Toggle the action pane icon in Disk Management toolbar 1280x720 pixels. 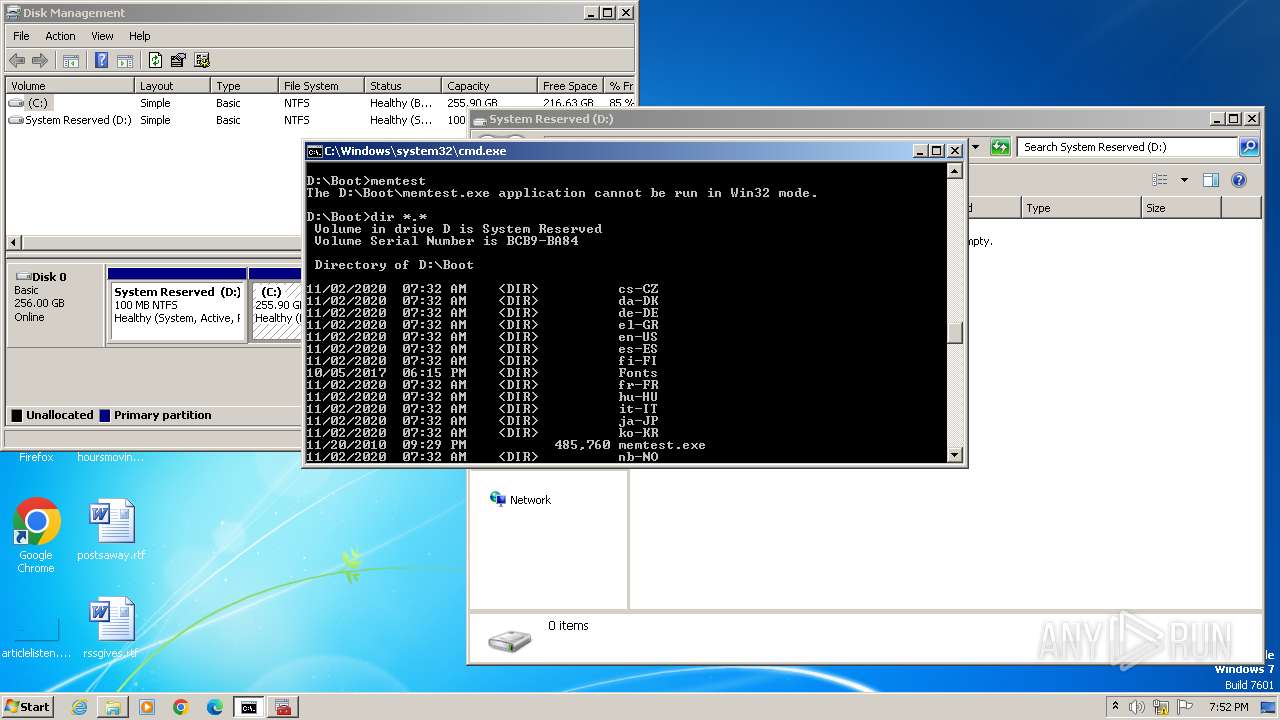(125, 61)
